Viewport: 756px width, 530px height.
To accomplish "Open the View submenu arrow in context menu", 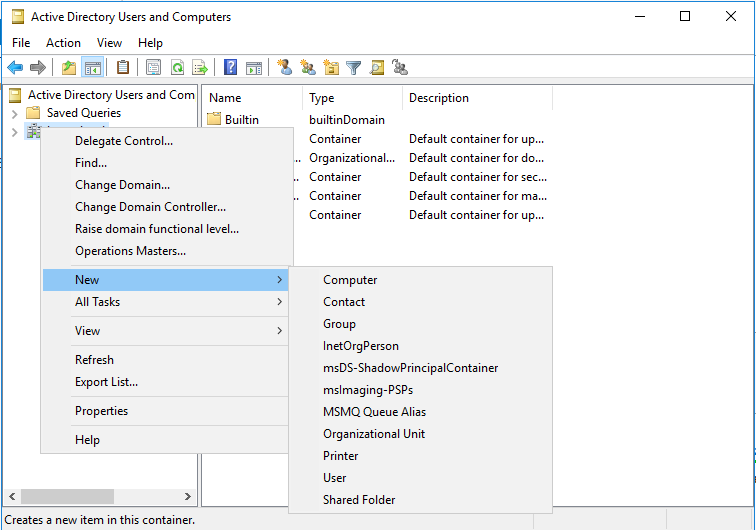I will [280, 330].
